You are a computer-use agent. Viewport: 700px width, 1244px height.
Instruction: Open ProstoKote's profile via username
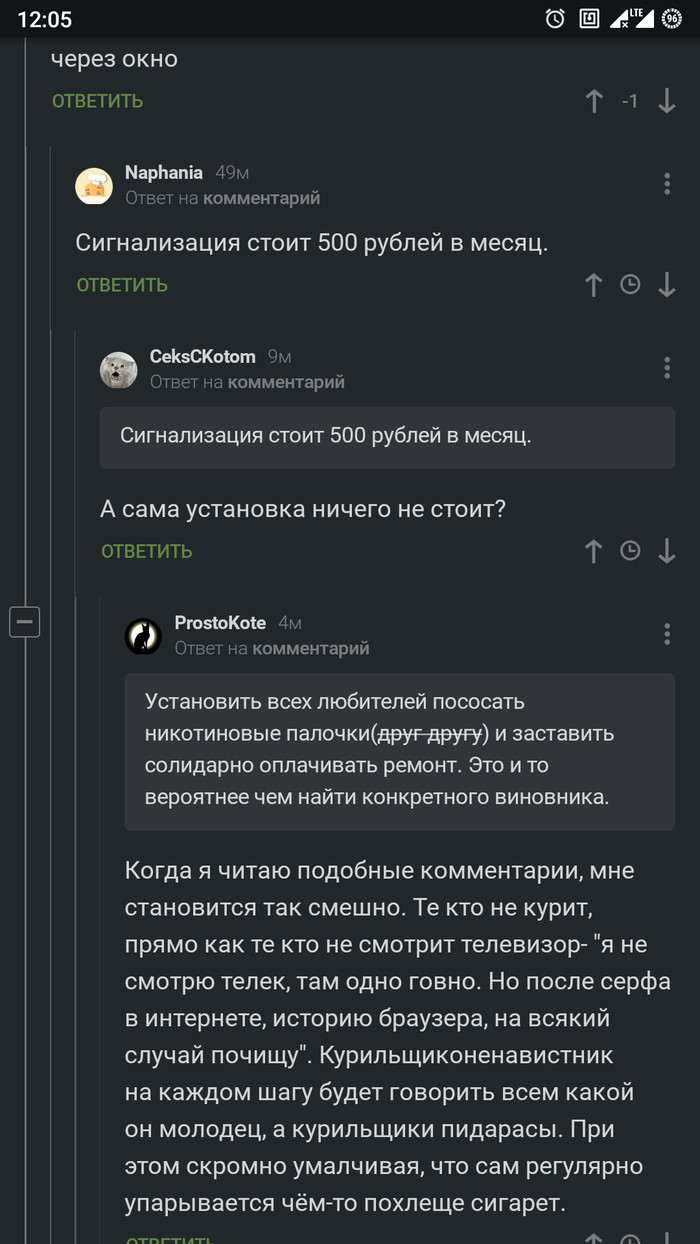pos(220,623)
